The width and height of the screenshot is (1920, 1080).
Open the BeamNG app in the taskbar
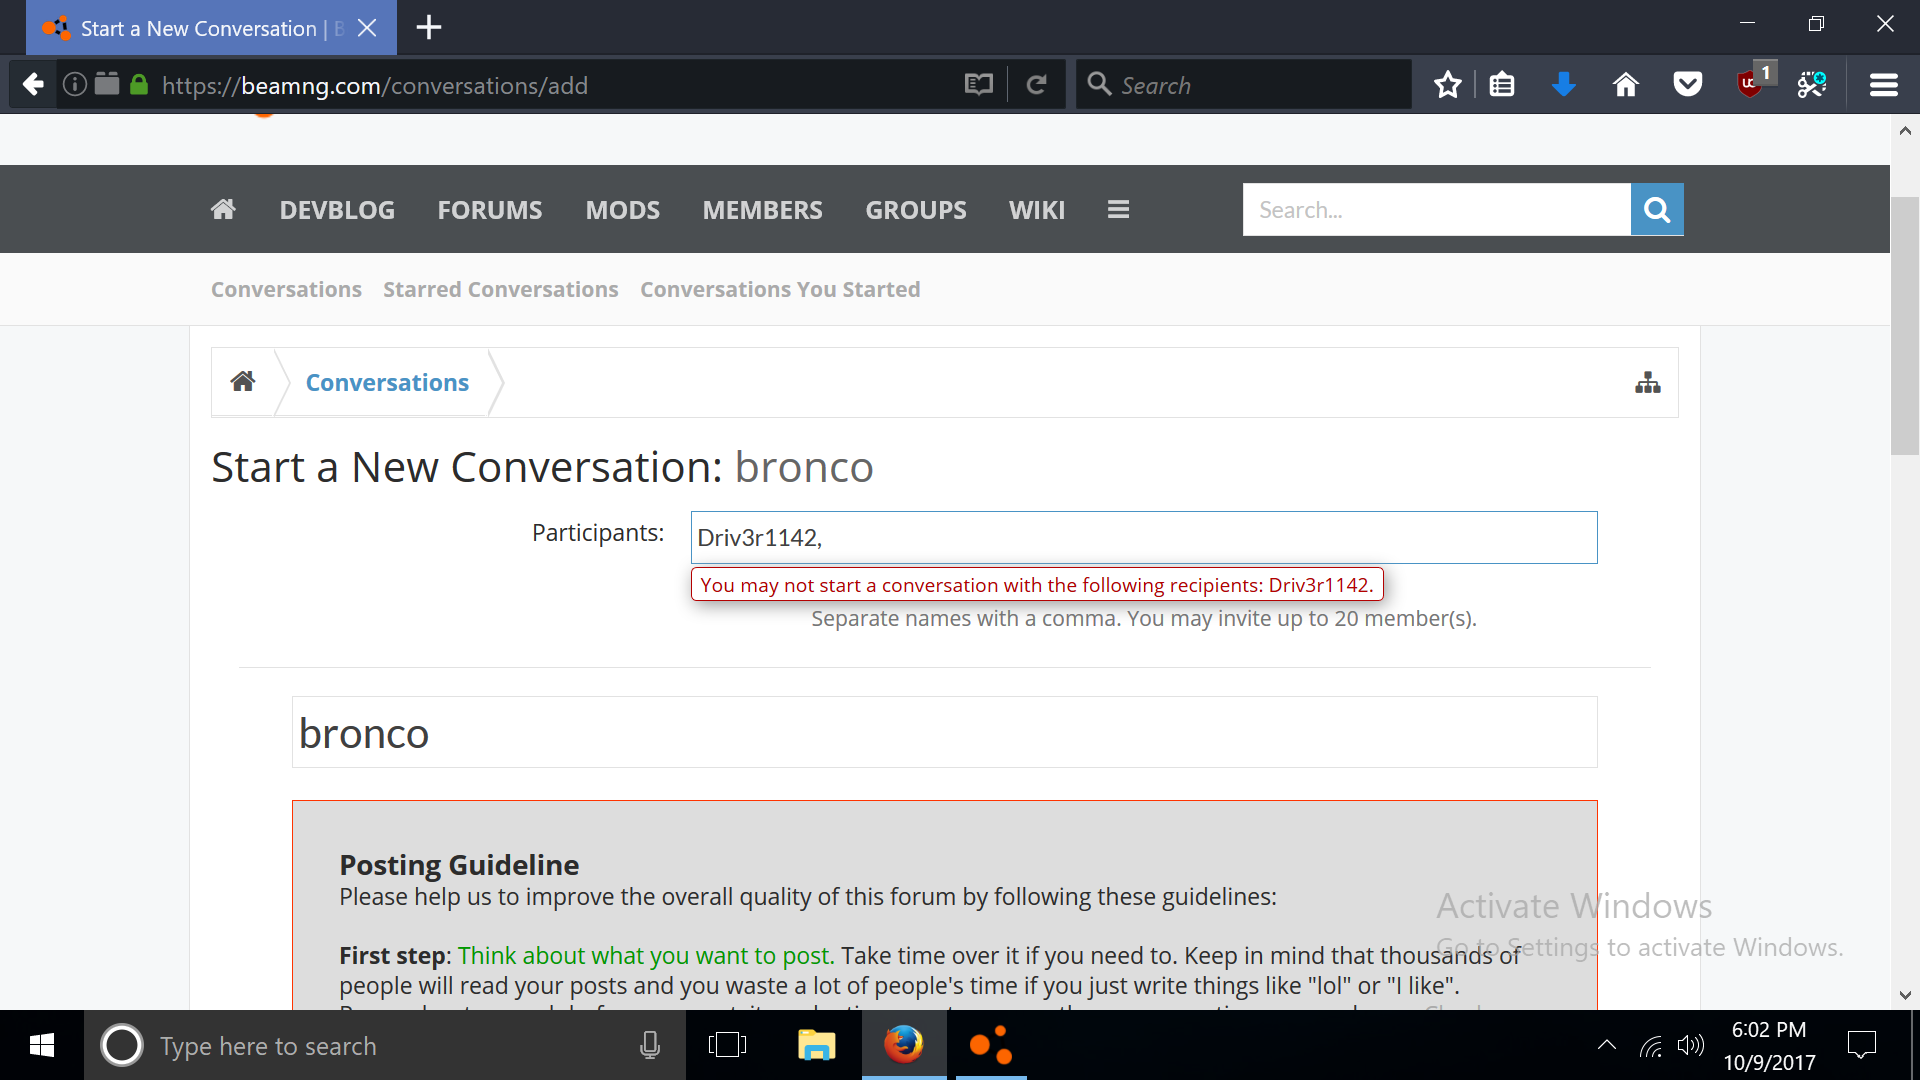click(x=991, y=1045)
